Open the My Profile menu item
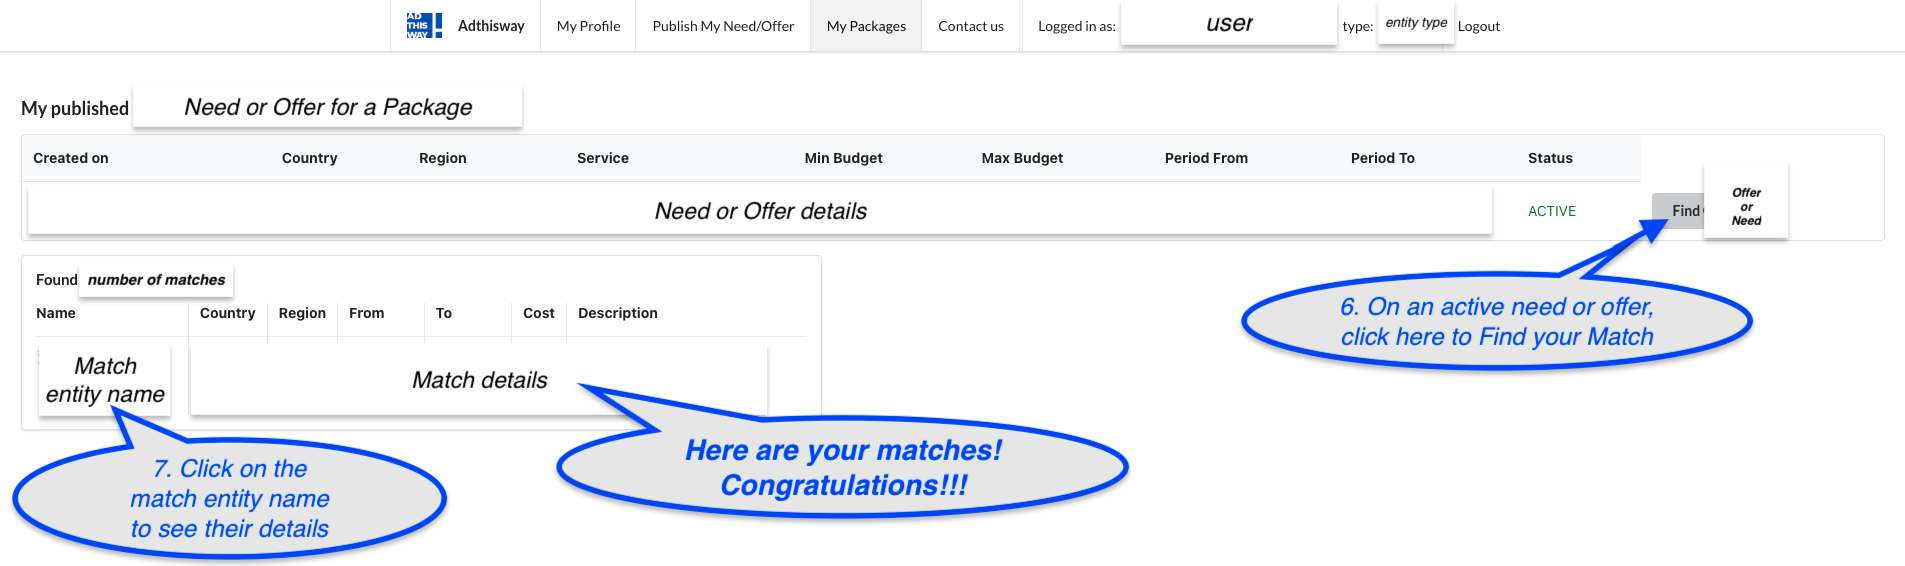Image resolution: width=1905 pixels, height=566 pixels. (588, 26)
